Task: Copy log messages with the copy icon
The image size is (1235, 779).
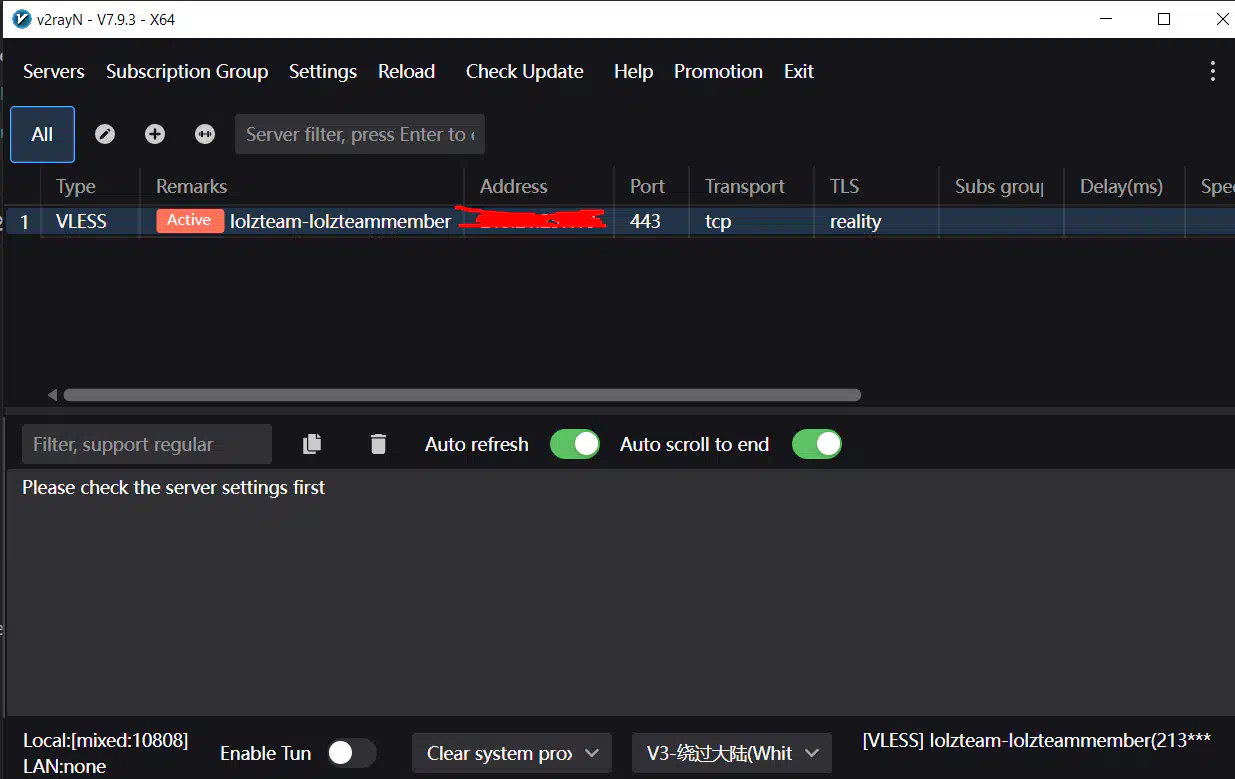Action: click(312, 444)
